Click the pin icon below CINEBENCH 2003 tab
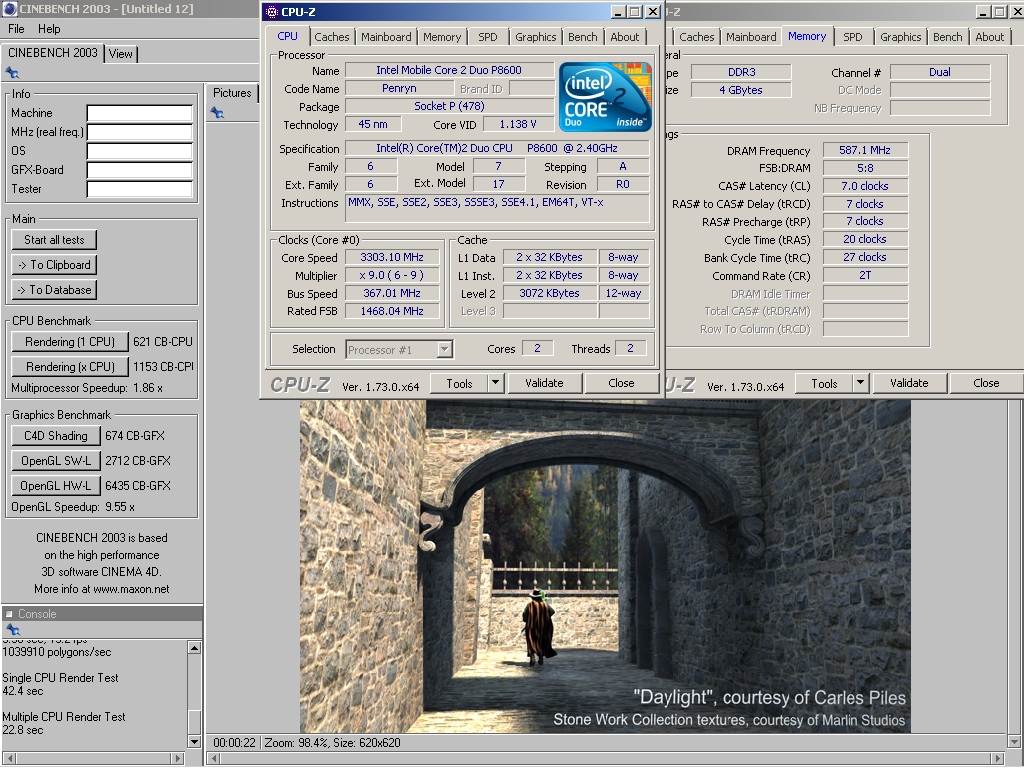Image resolution: width=1024 pixels, height=768 pixels. pos(12,72)
